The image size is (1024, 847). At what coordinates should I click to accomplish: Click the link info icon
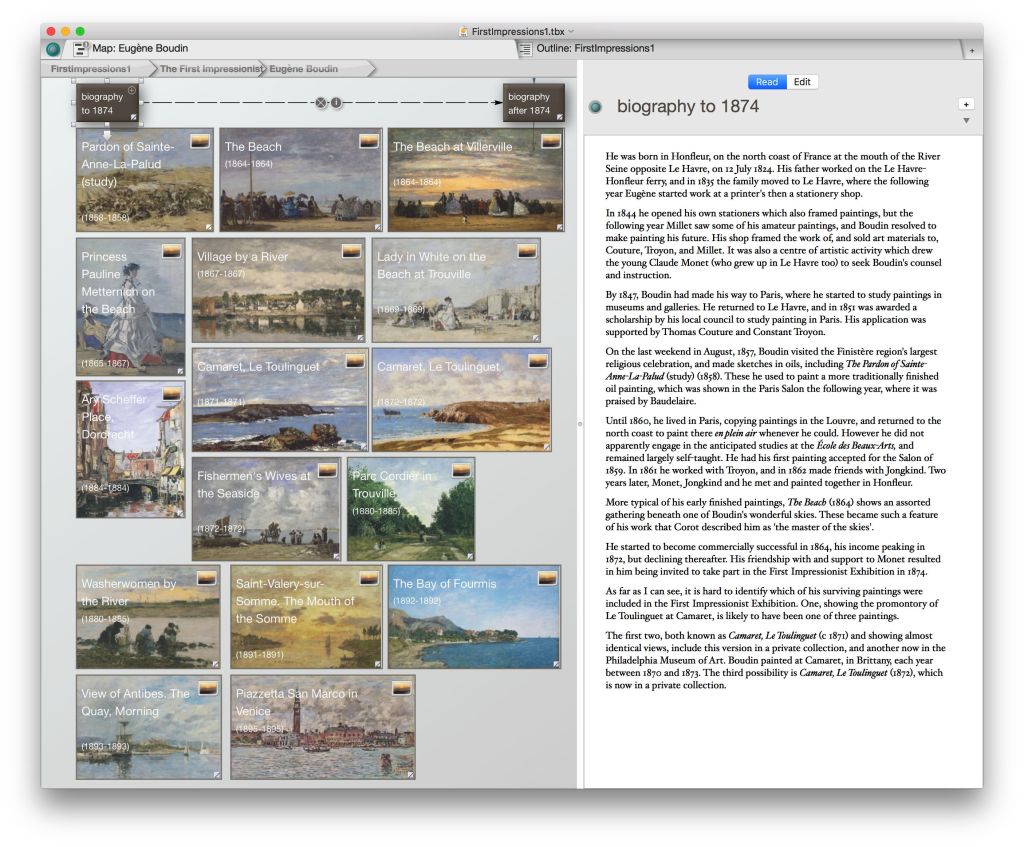[336, 103]
